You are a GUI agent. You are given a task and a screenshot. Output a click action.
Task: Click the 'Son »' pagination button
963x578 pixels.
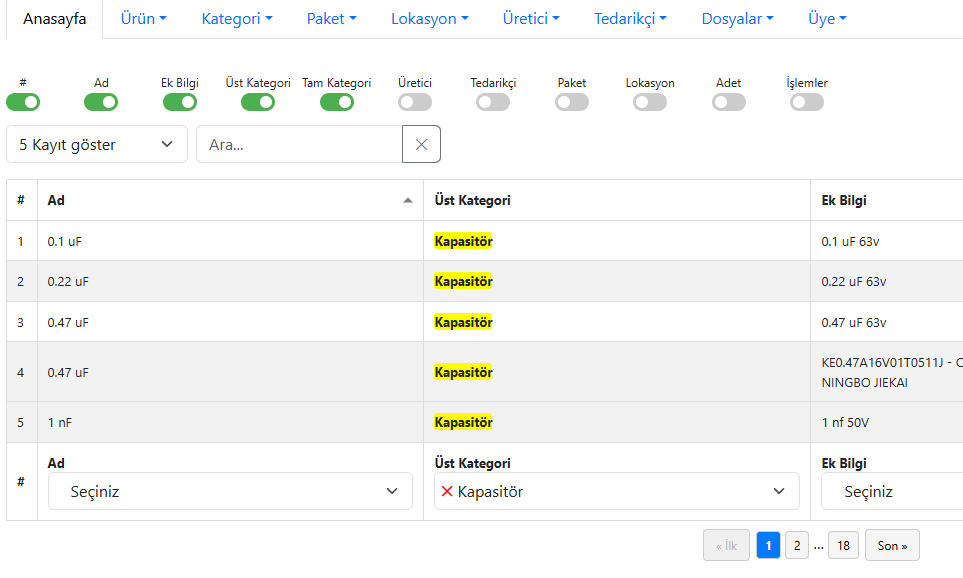point(892,545)
